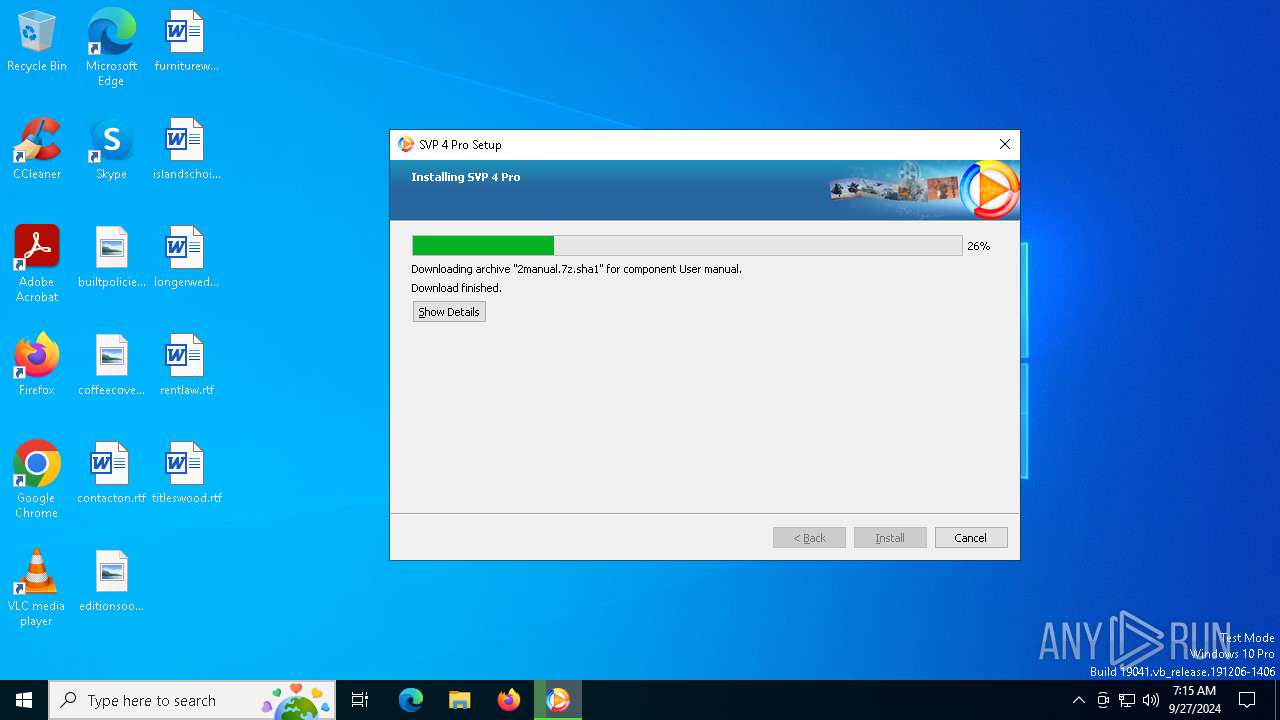Screen dimensions: 1280x720
Task: Click the 26% progress label
Action: point(978,246)
